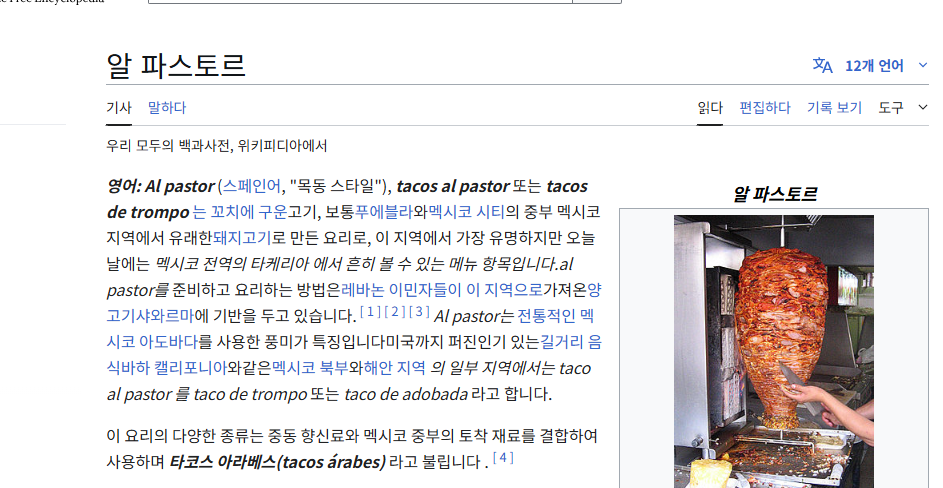Follow the 스페인어 link

coord(251,187)
